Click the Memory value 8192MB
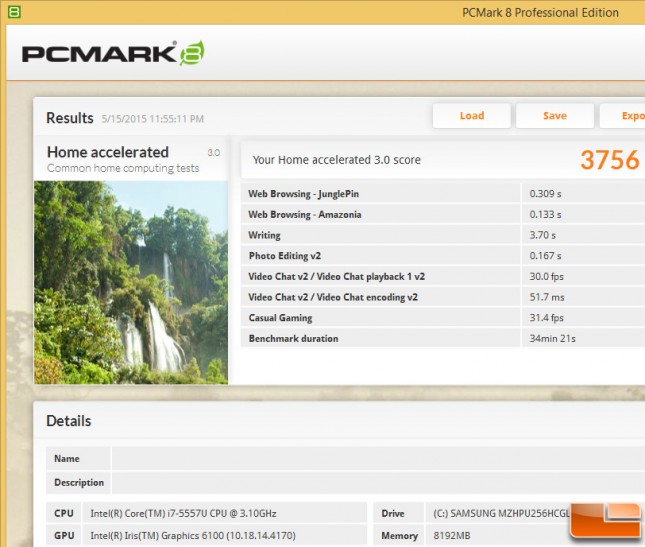This screenshot has width=645, height=547. [452, 535]
